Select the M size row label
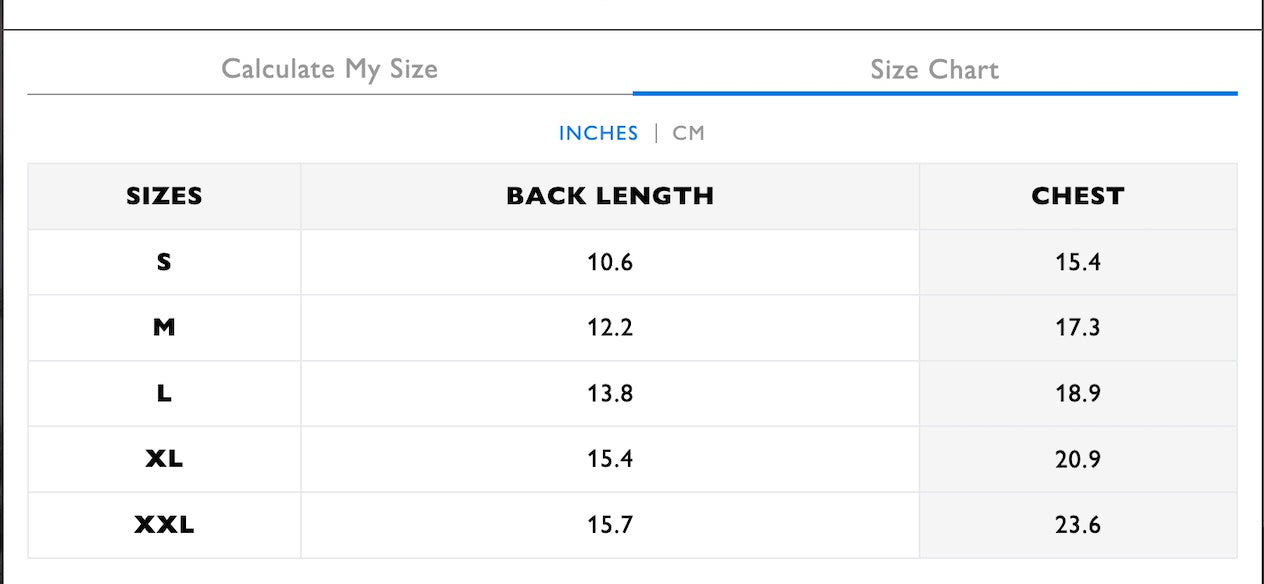The width and height of the screenshot is (1264, 584). (164, 327)
